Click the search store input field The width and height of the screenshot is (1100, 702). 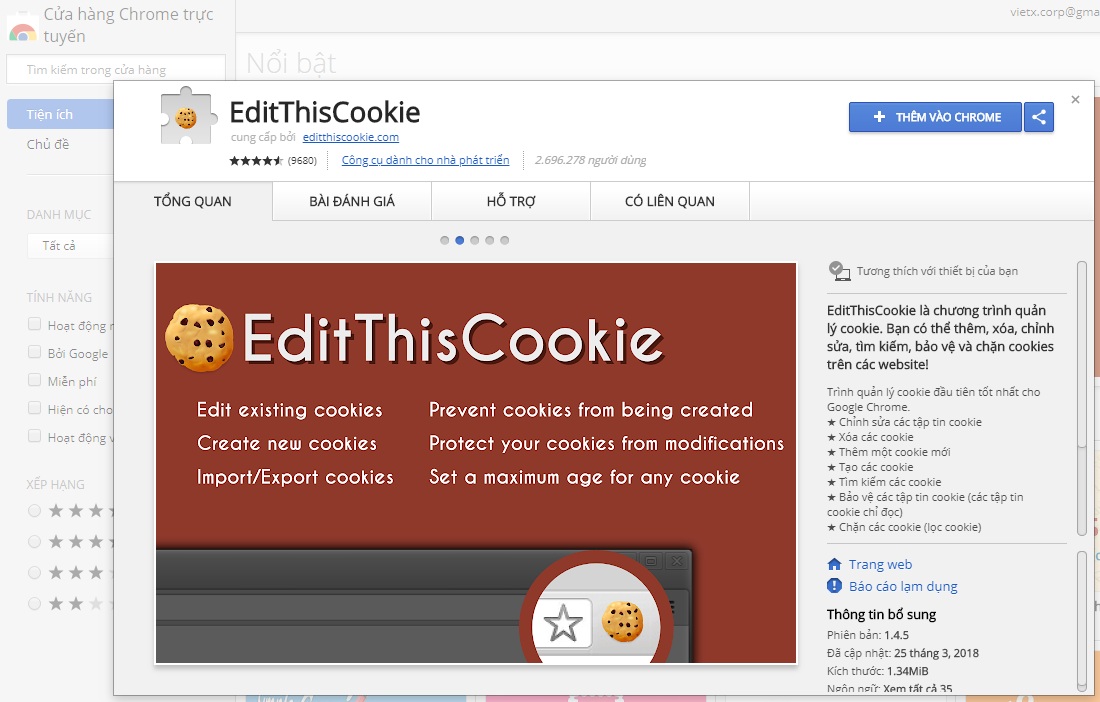click(116, 69)
